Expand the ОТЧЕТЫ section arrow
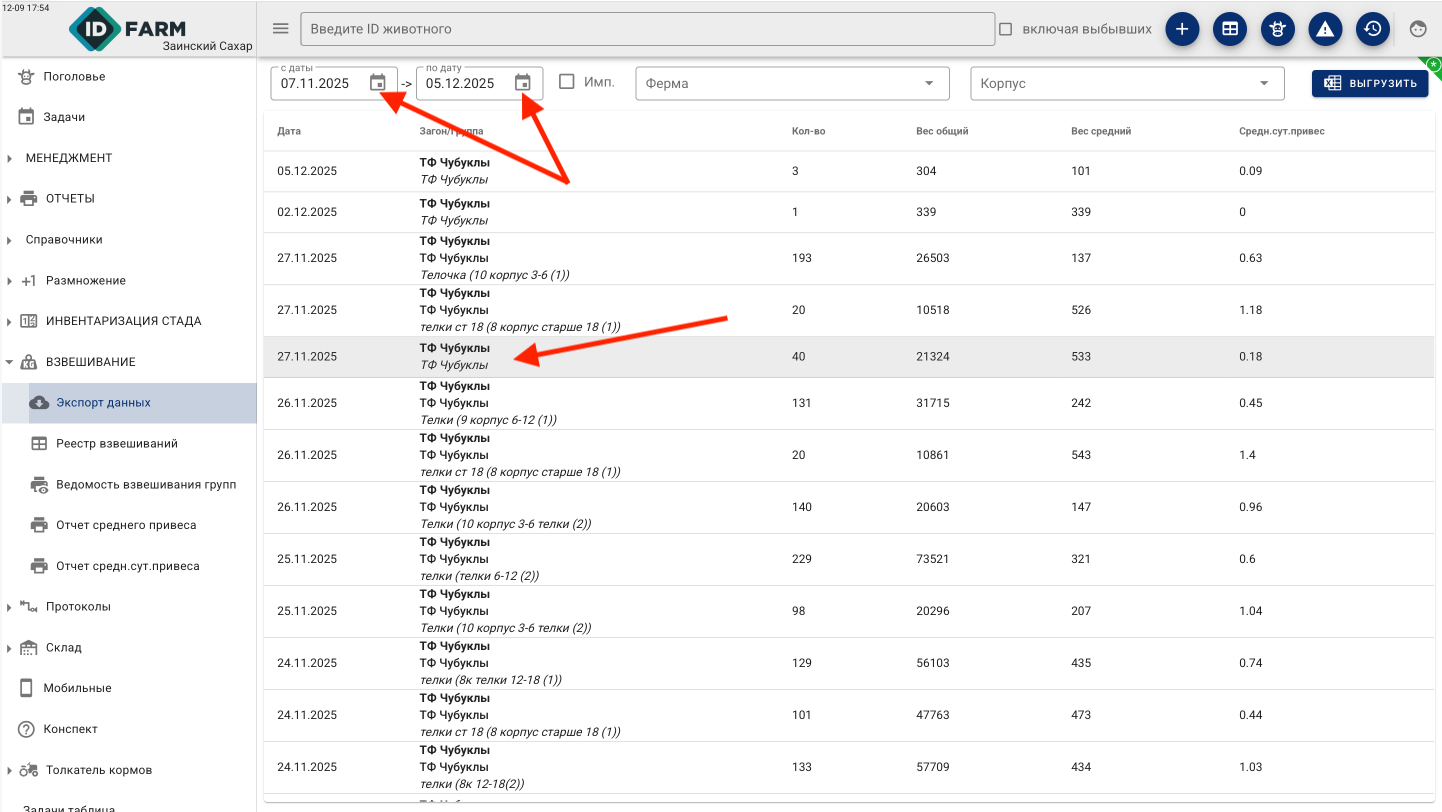 (9, 199)
